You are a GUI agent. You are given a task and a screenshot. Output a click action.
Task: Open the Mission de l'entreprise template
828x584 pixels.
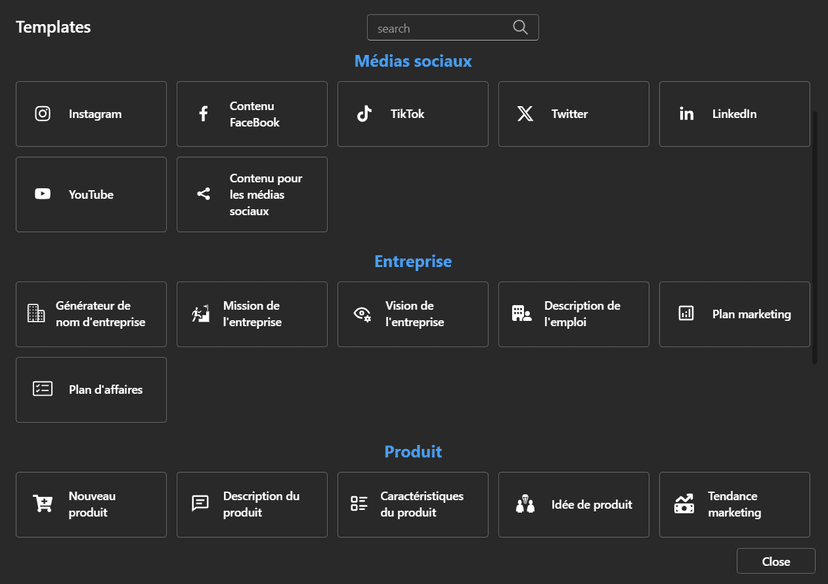click(252, 314)
